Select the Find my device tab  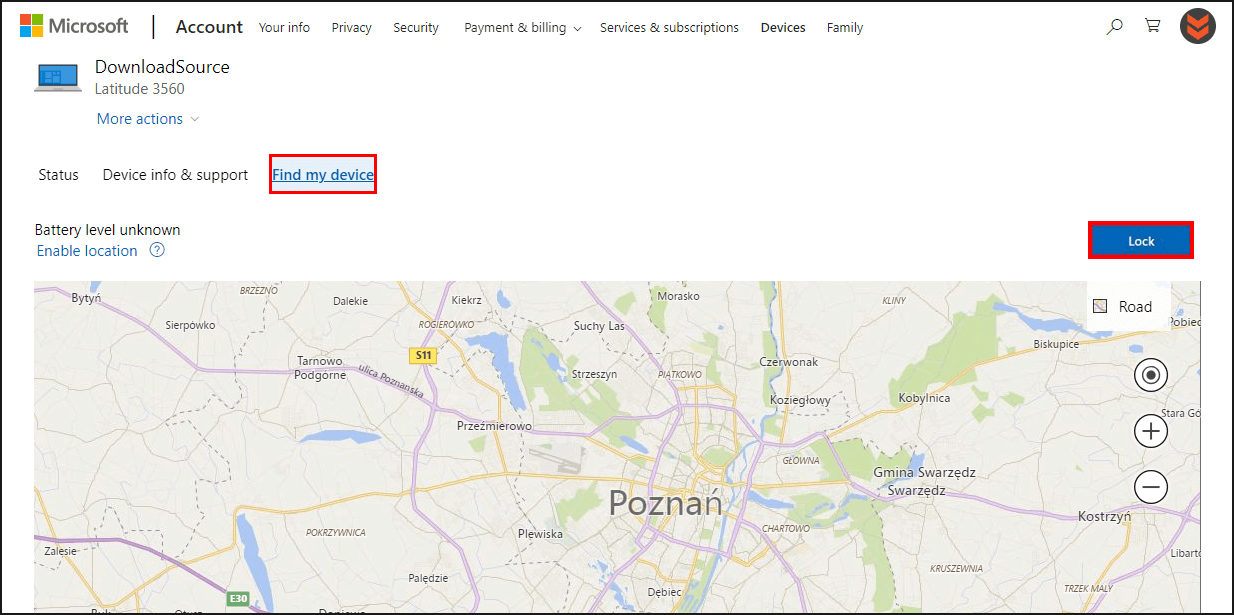pos(323,175)
